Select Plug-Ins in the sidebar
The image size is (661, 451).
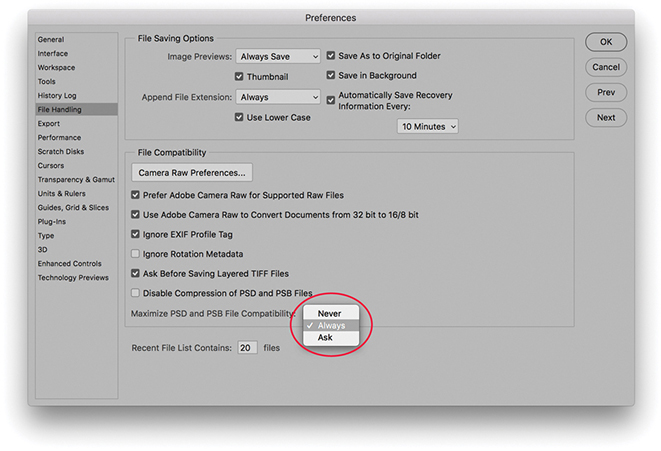pos(51,222)
